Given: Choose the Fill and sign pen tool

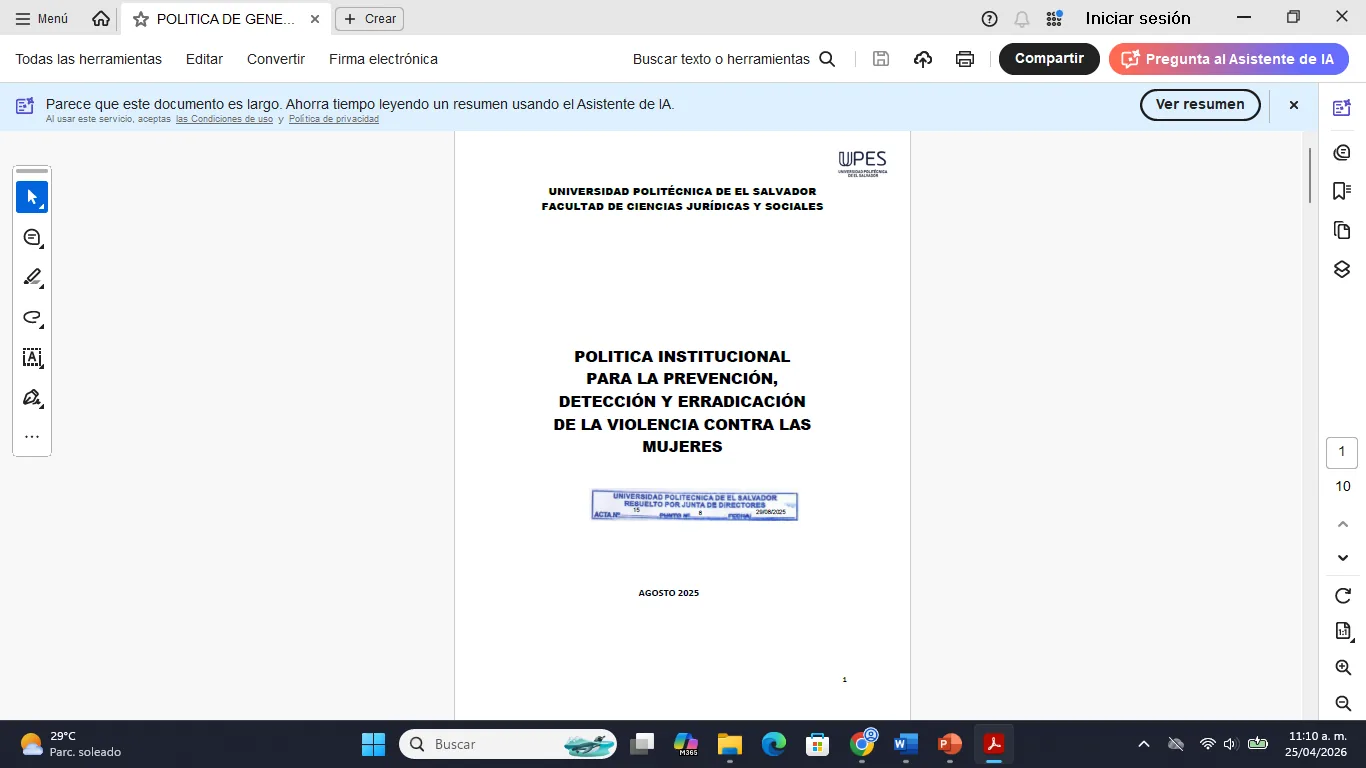Looking at the screenshot, I should (32, 397).
